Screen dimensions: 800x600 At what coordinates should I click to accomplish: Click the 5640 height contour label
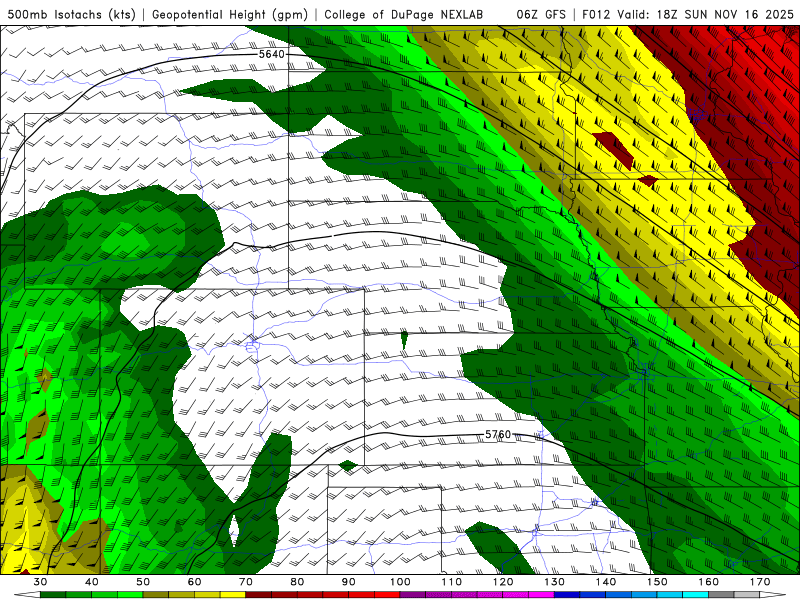point(271,54)
